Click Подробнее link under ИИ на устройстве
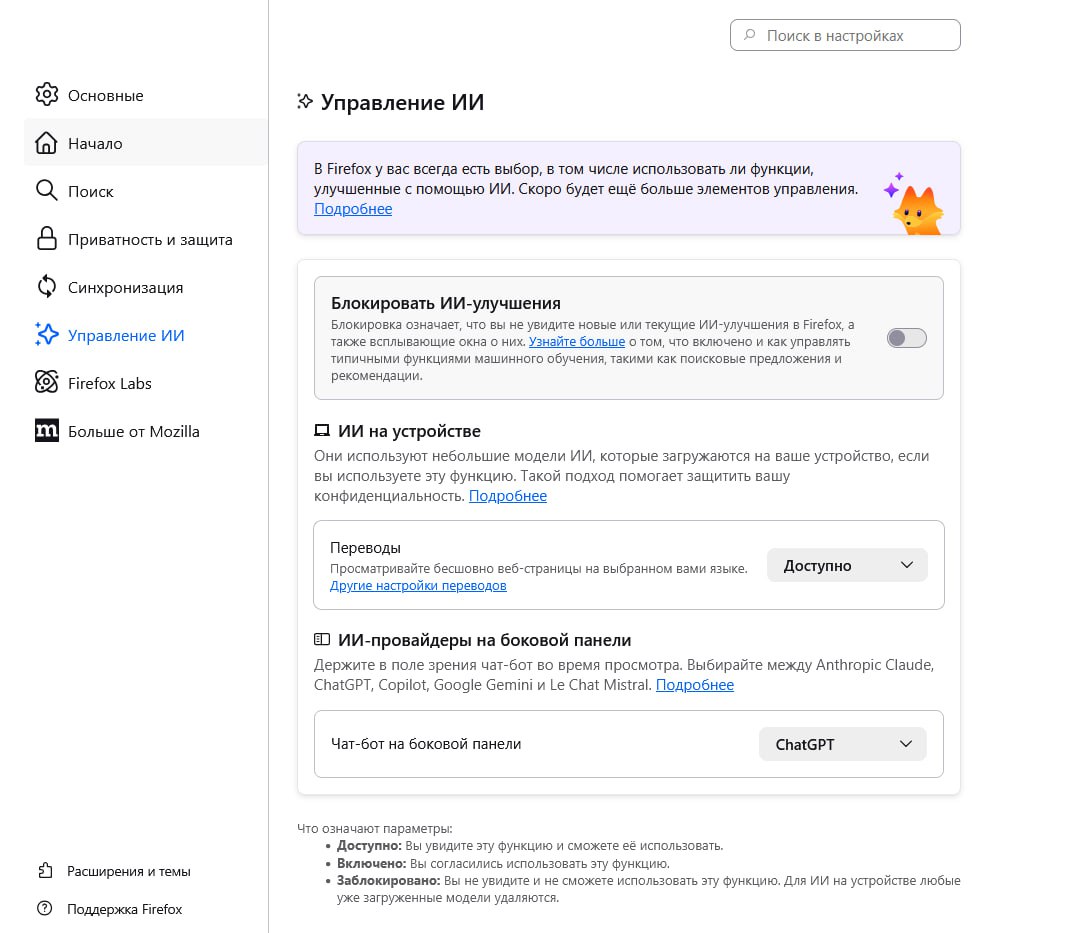1065x933 pixels. pos(508,496)
